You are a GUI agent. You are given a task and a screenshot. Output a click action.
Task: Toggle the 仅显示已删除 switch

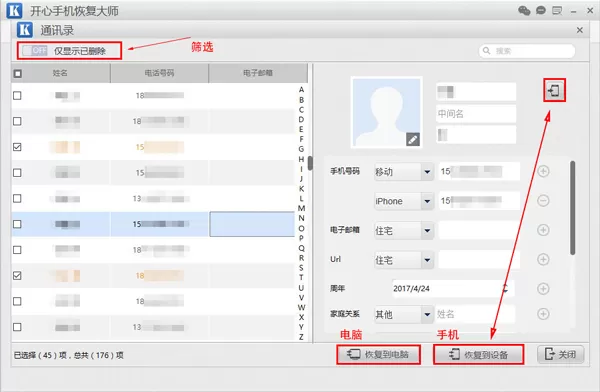coord(34,51)
